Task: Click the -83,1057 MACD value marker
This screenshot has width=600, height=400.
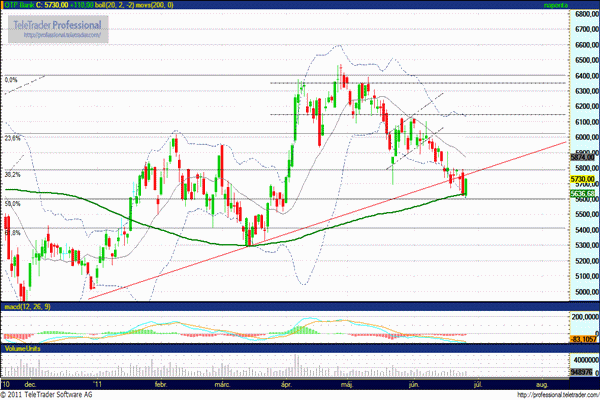Action: click(x=582, y=340)
